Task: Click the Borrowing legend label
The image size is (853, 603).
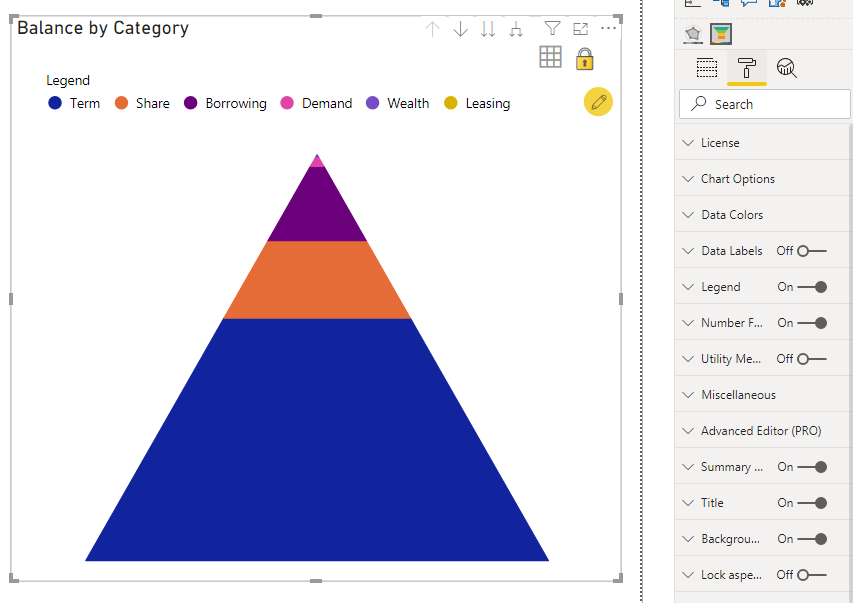Action: [x=236, y=103]
